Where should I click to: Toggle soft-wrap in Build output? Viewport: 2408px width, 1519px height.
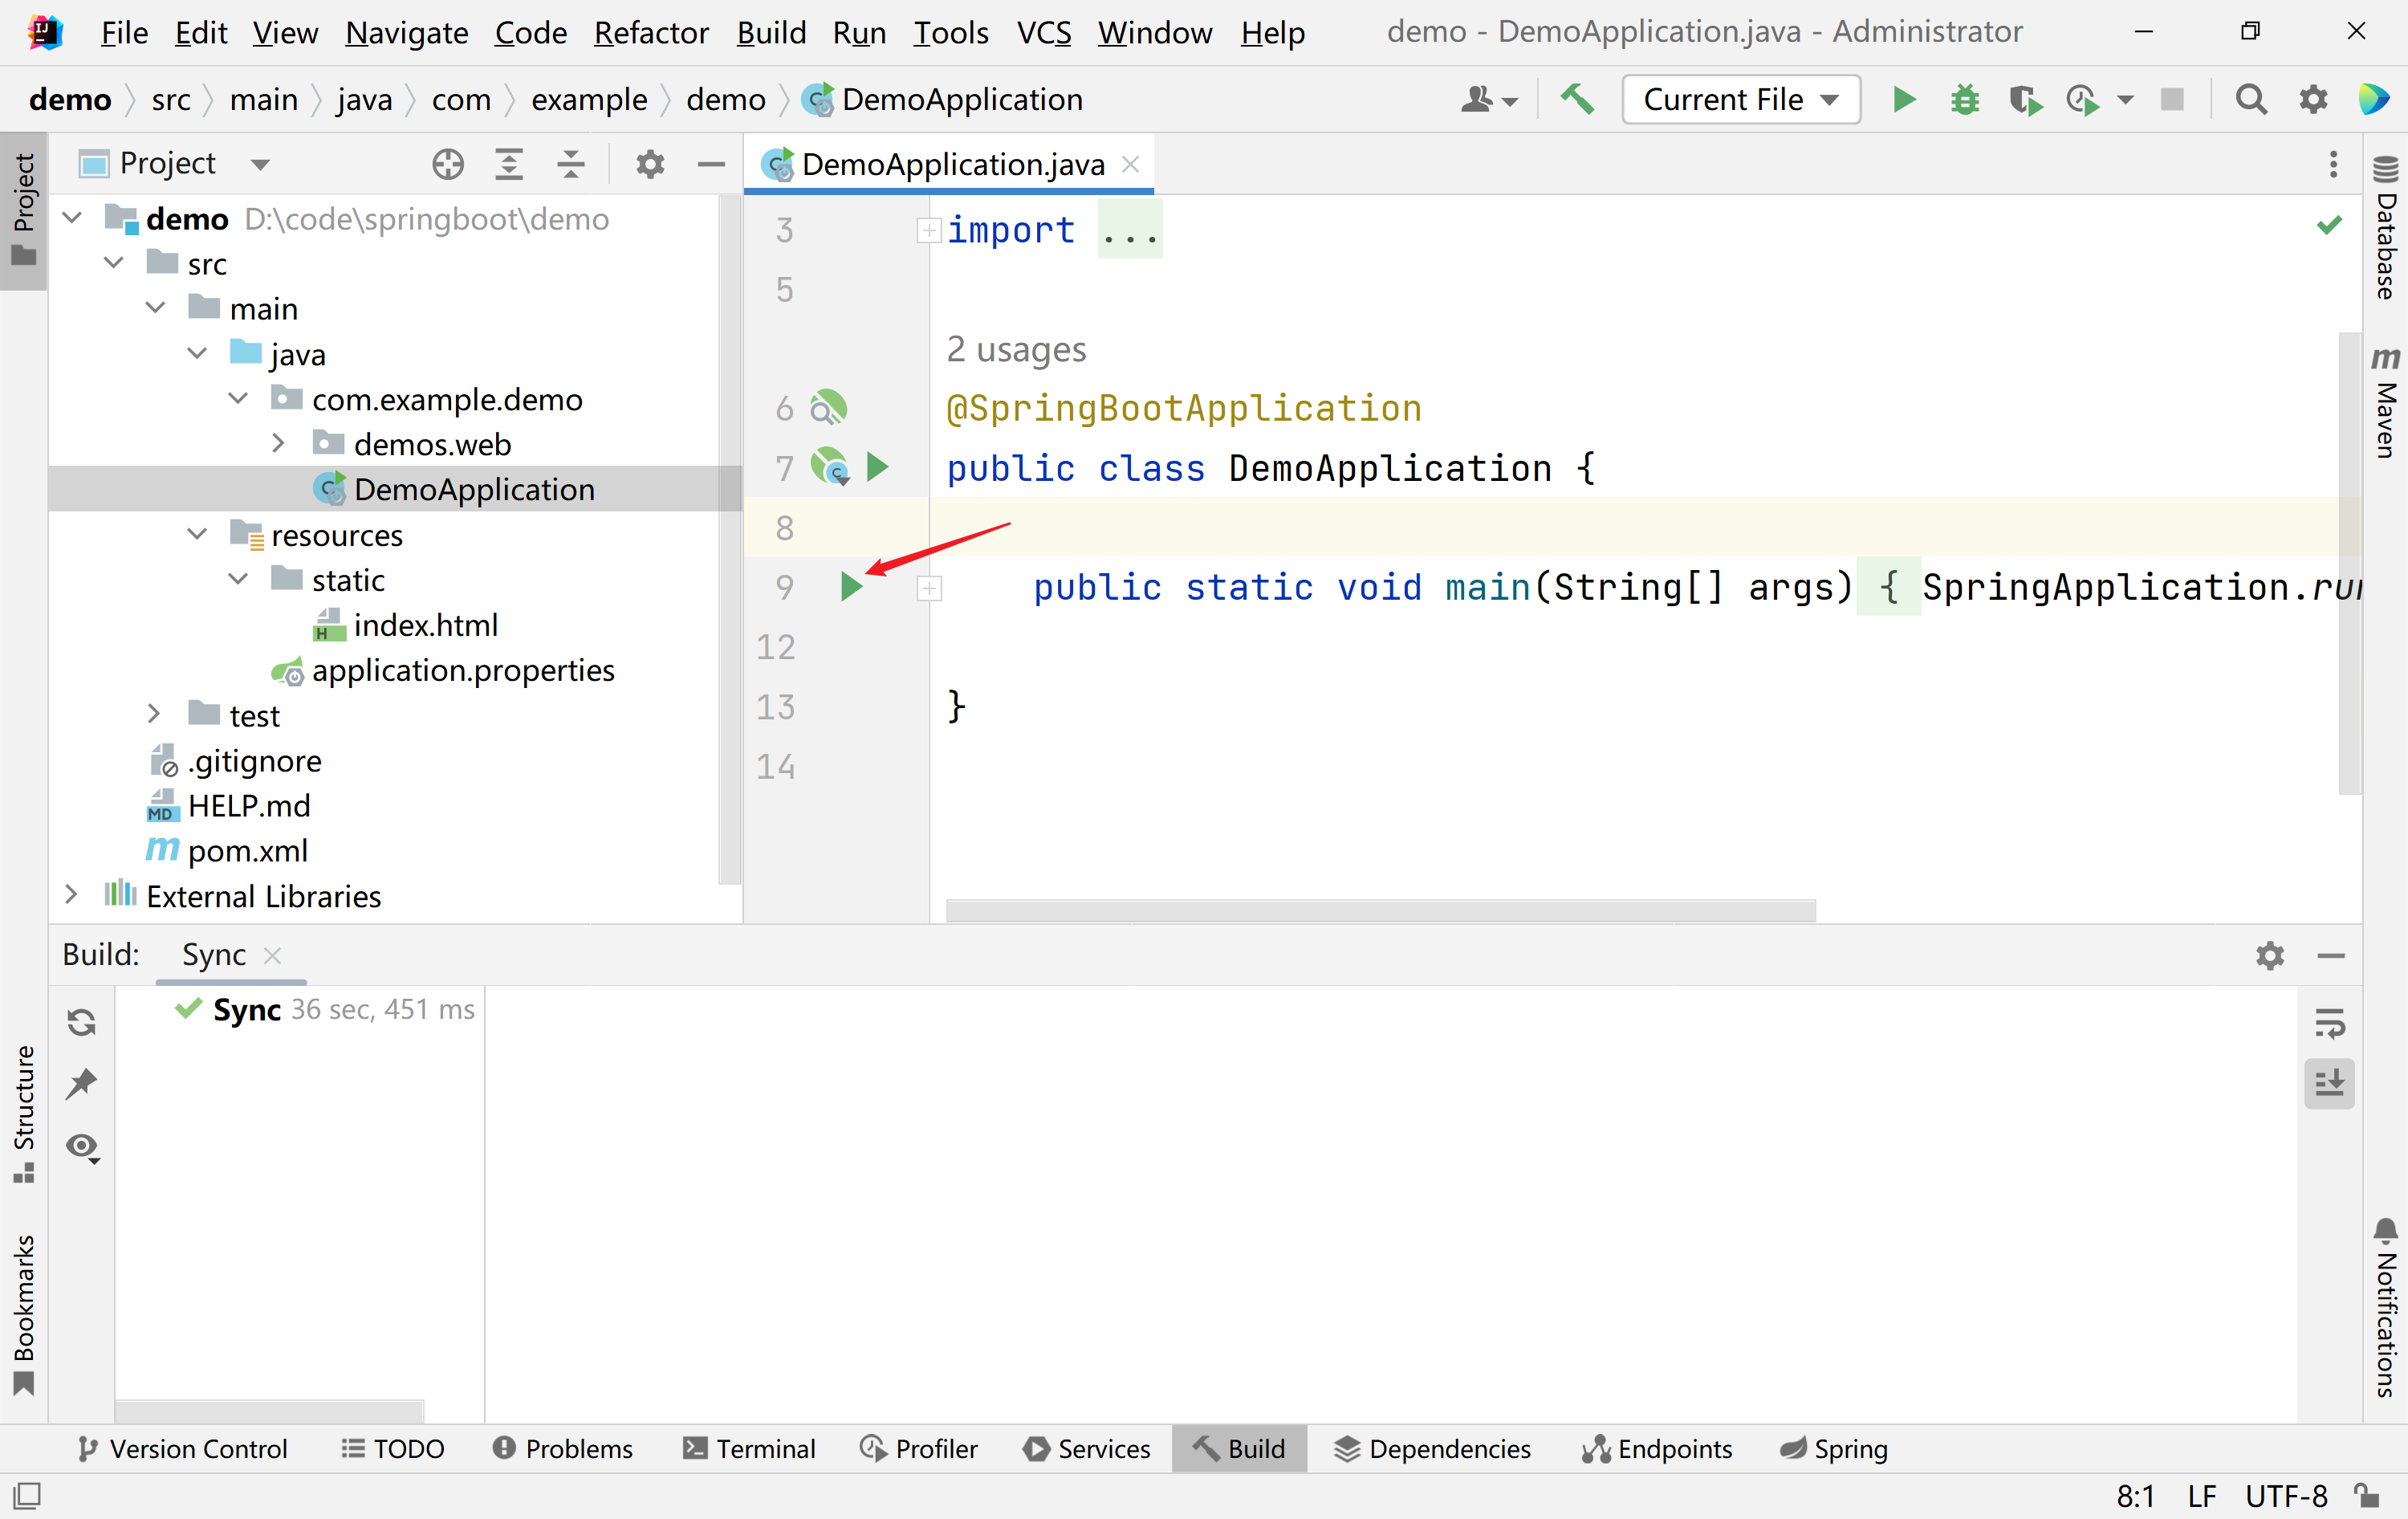pyautogui.click(x=2329, y=1022)
